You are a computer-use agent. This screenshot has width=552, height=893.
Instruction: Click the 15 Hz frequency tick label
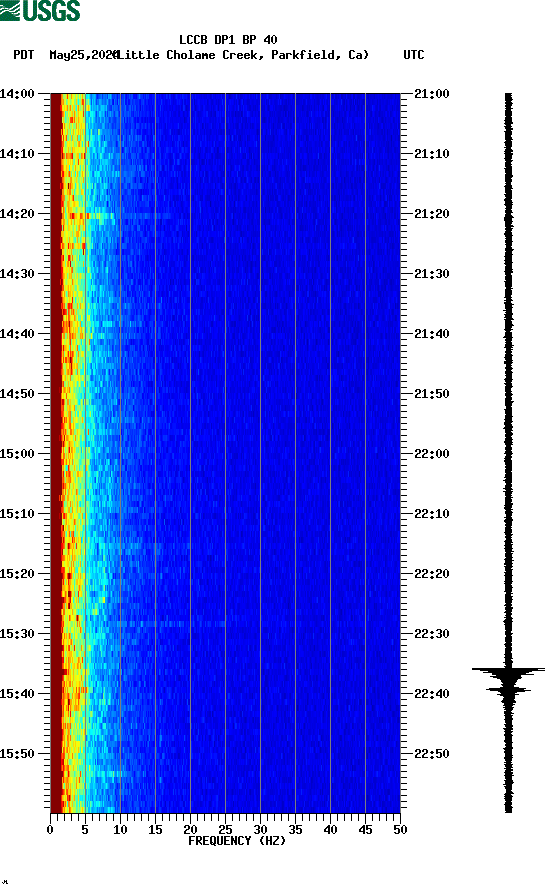(x=156, y=830)
